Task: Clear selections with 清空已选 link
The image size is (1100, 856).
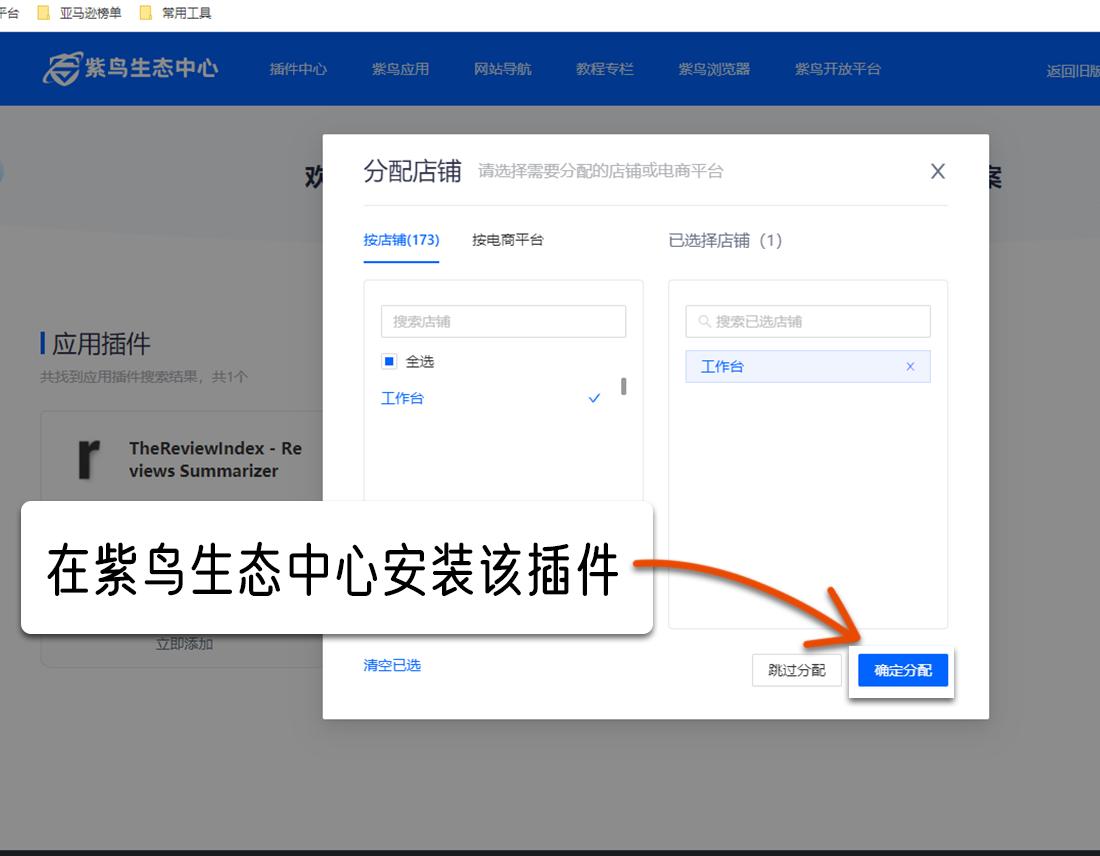Action: point(391,665)
